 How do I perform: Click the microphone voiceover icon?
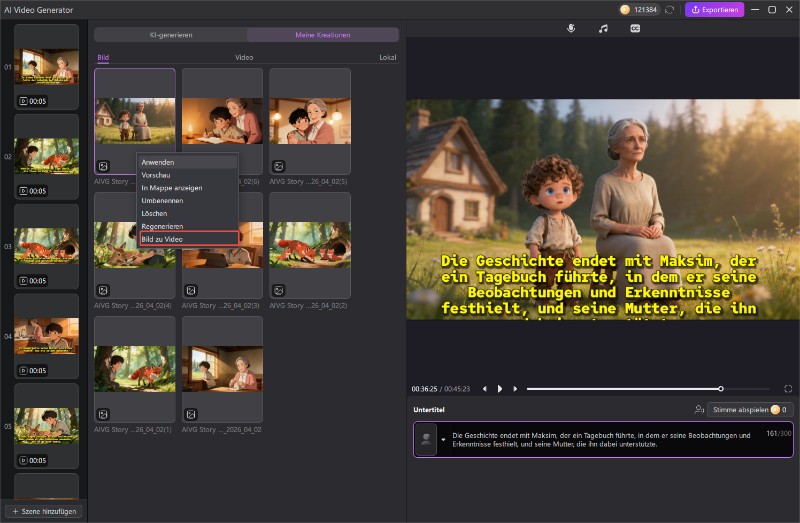click(571, 29)
